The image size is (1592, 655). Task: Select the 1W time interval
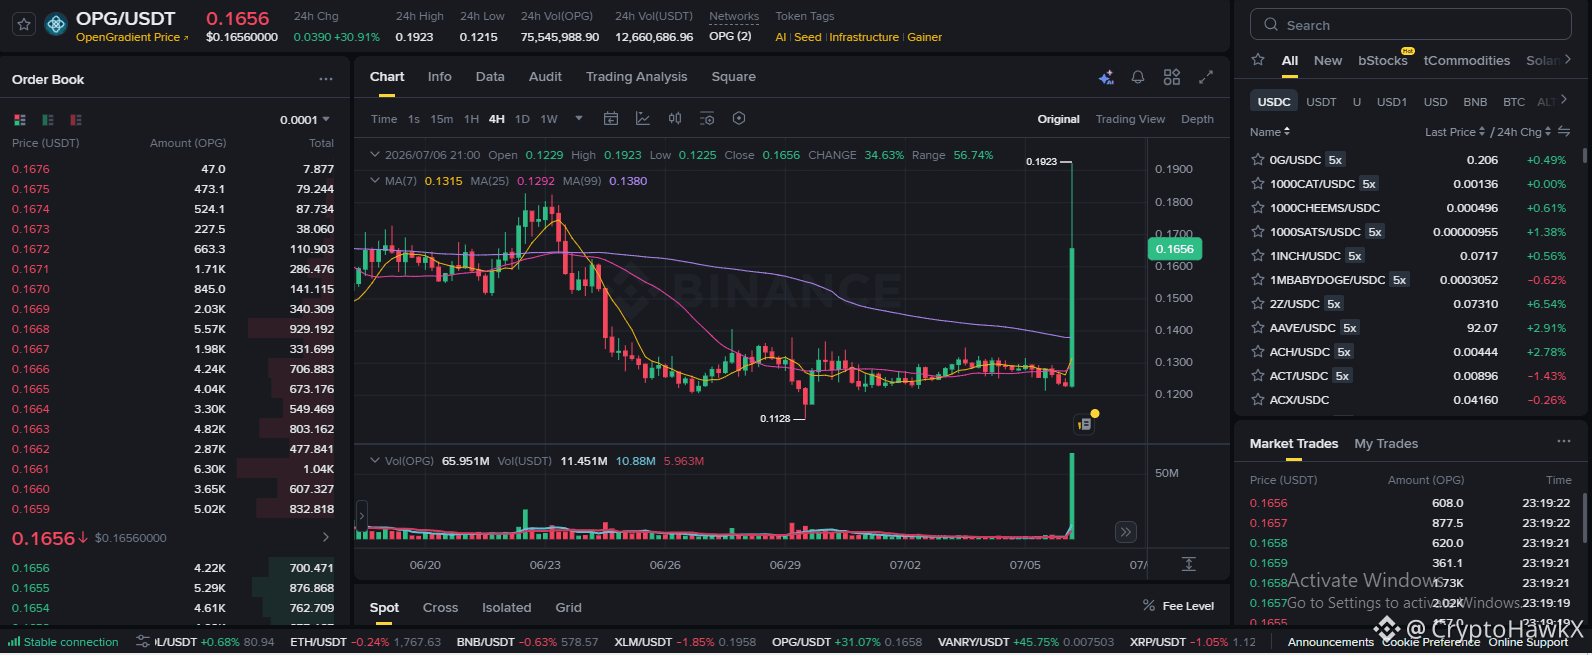pyautogui.click(x=549, y=119)
